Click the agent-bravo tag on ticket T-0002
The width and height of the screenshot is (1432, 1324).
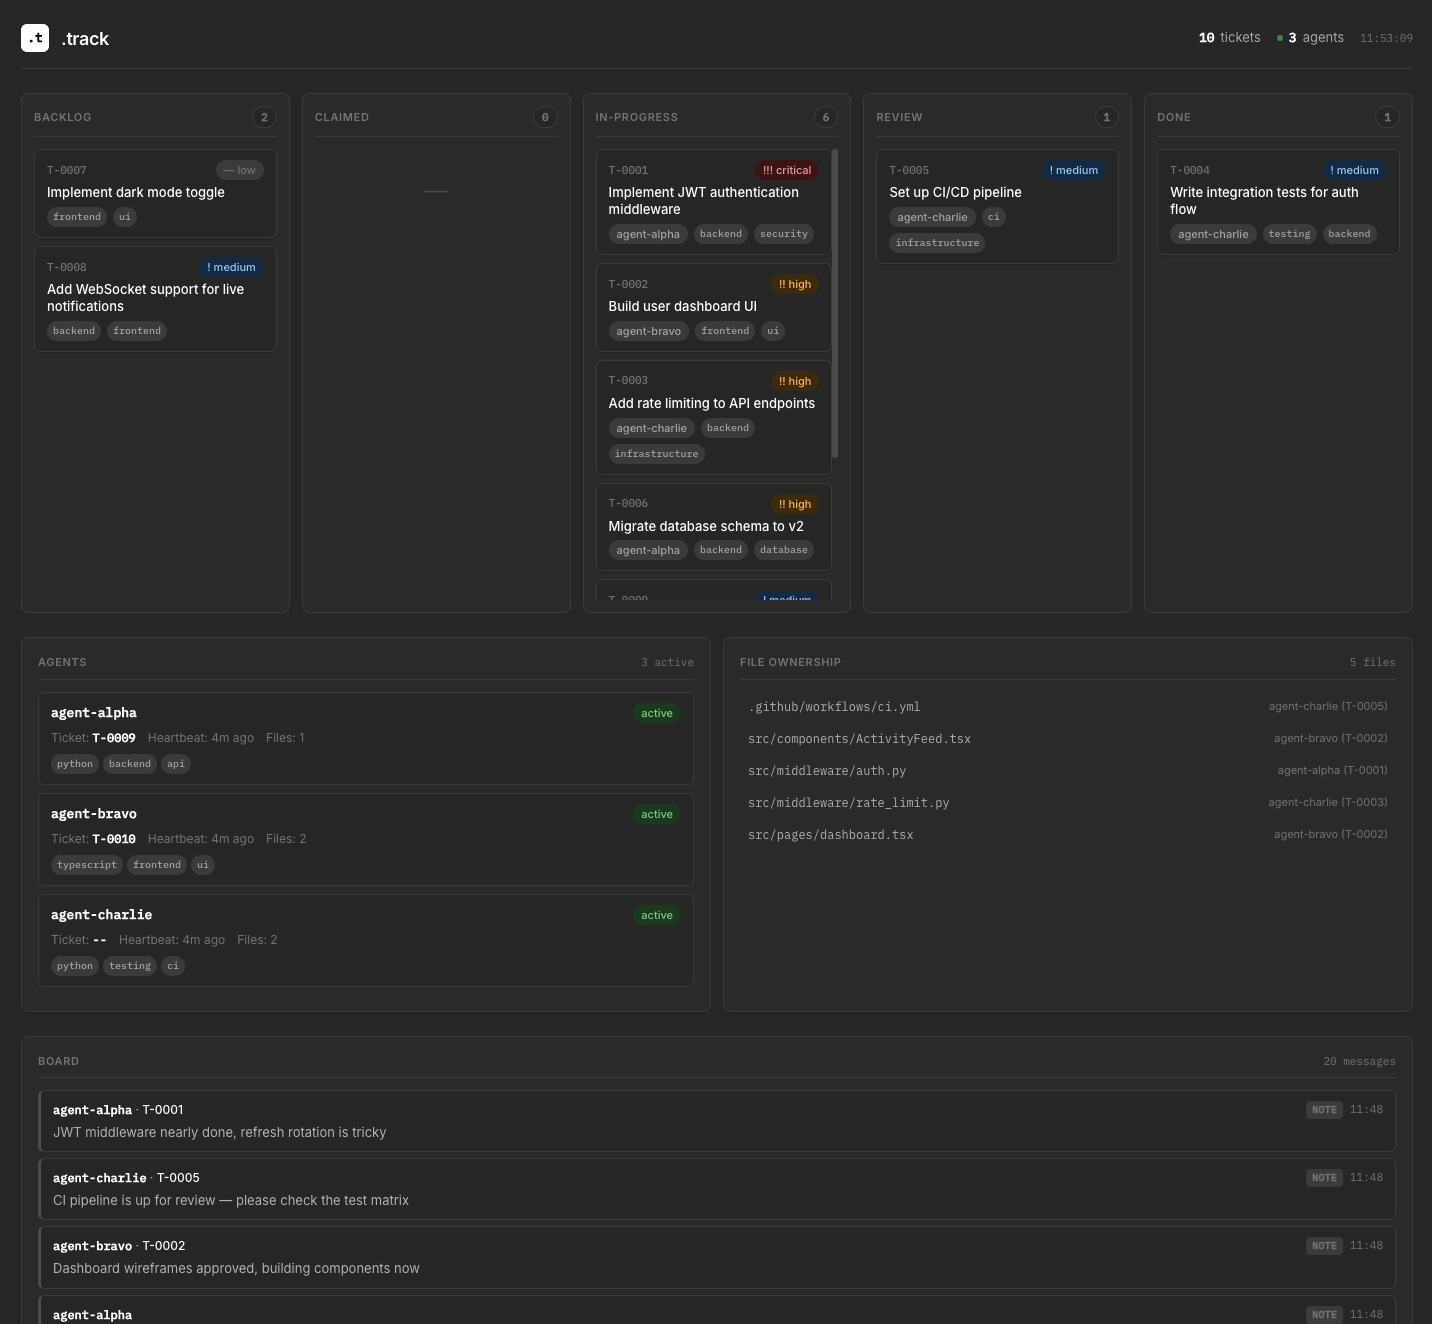click(x=648, y=331)
